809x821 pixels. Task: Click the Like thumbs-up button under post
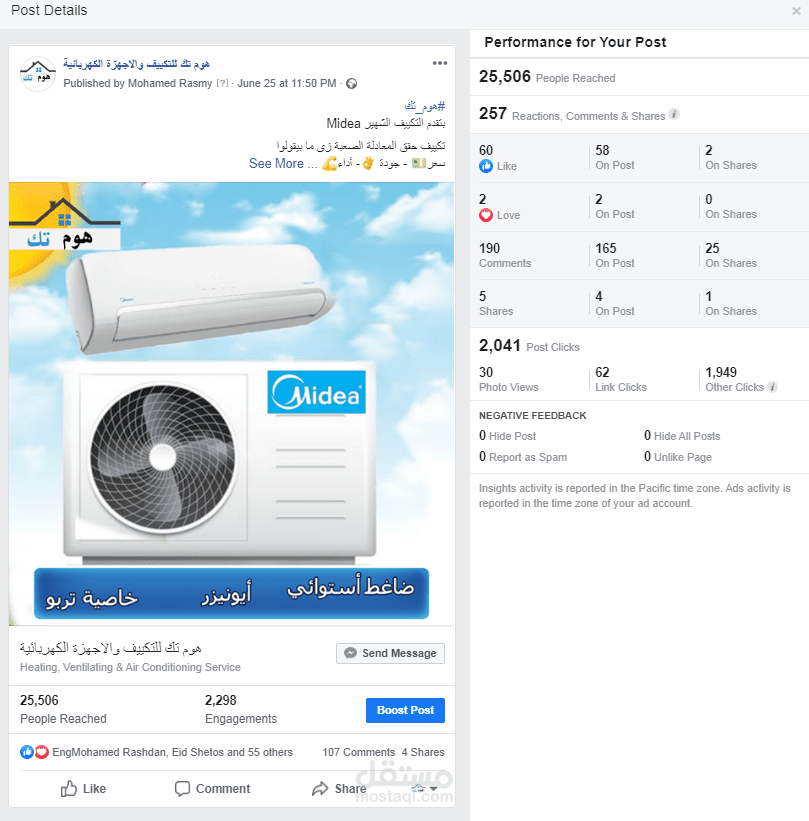[x=83, y=789]
